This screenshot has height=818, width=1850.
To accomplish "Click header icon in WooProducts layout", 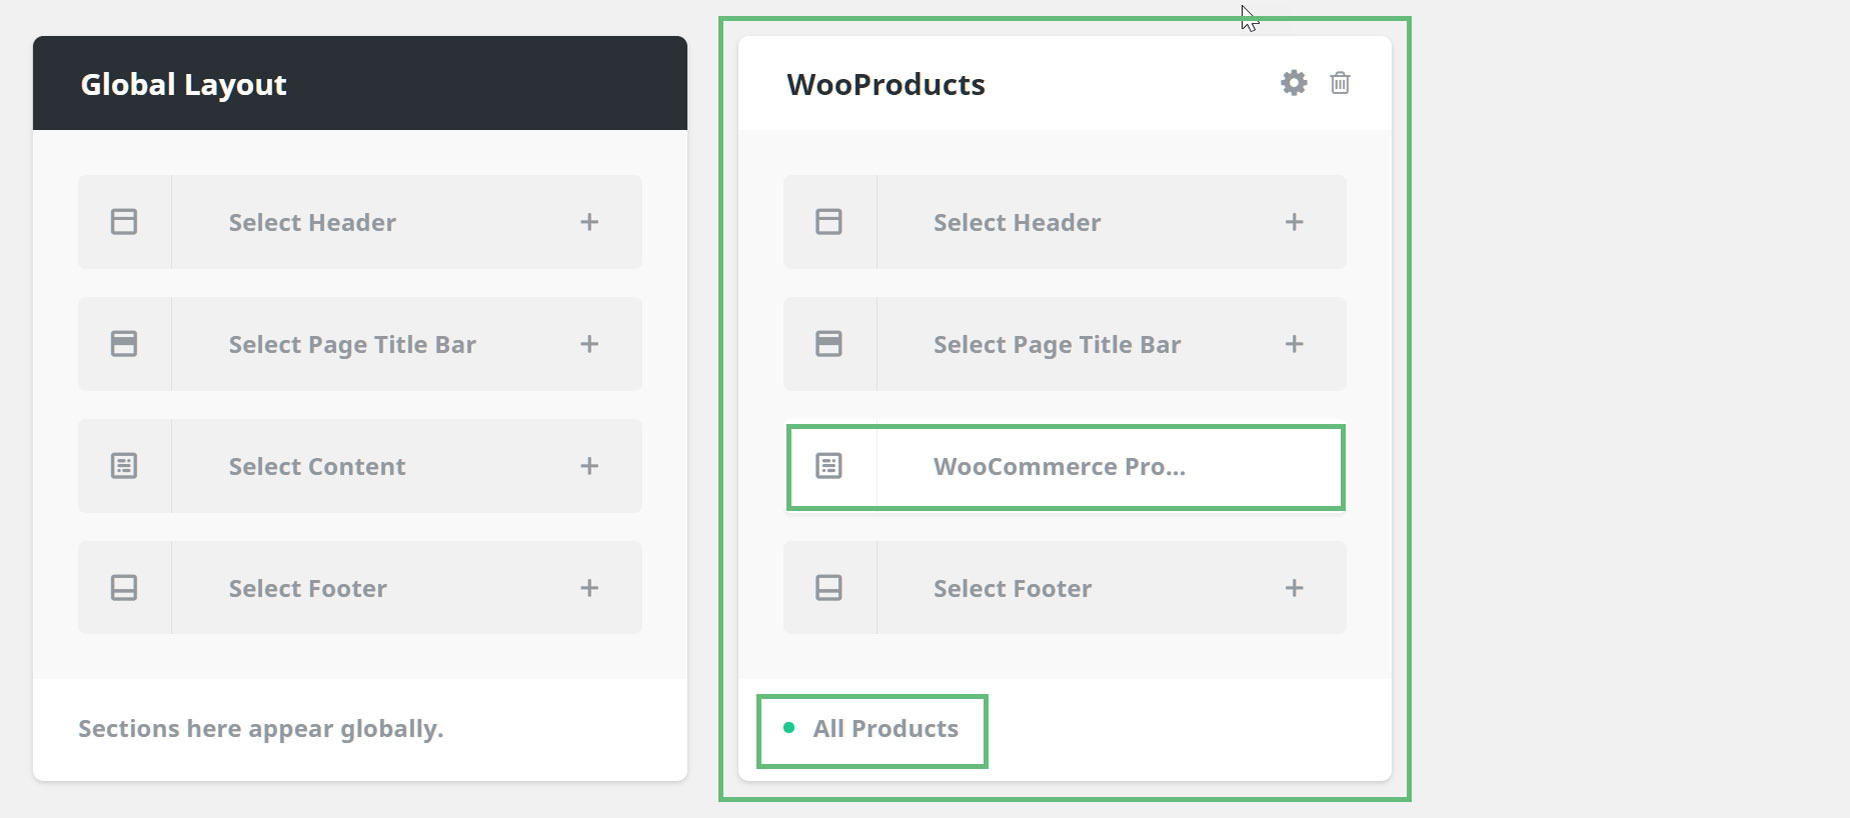I will pos(829,222).
